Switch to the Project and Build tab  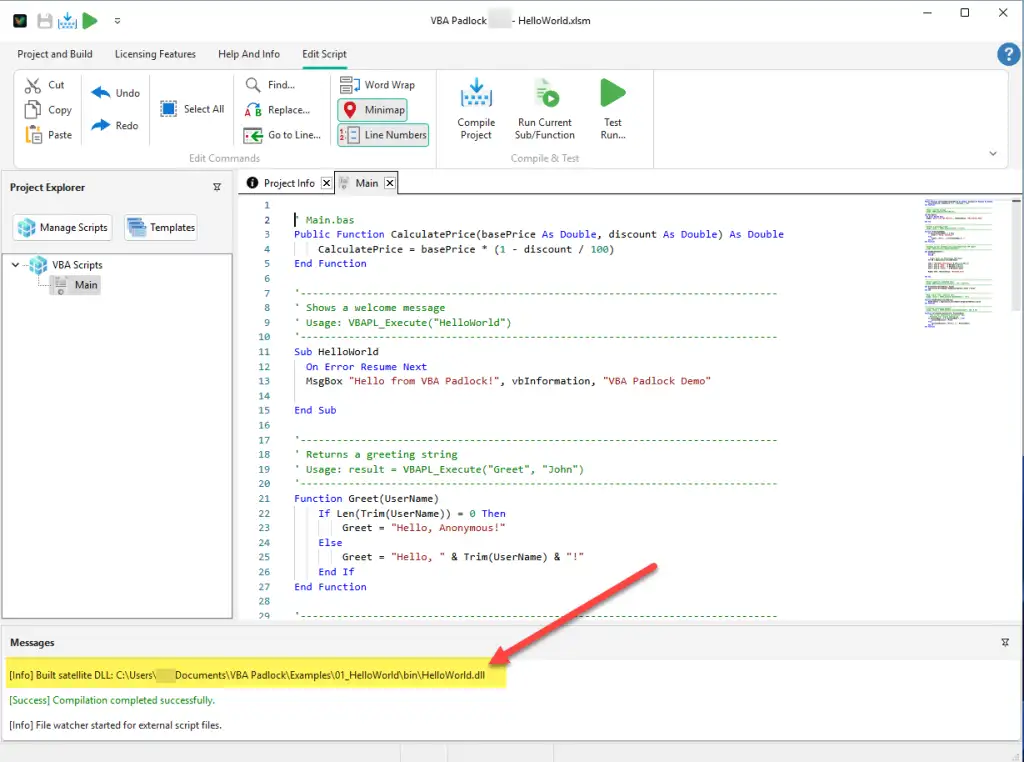[x=55, y=54]
